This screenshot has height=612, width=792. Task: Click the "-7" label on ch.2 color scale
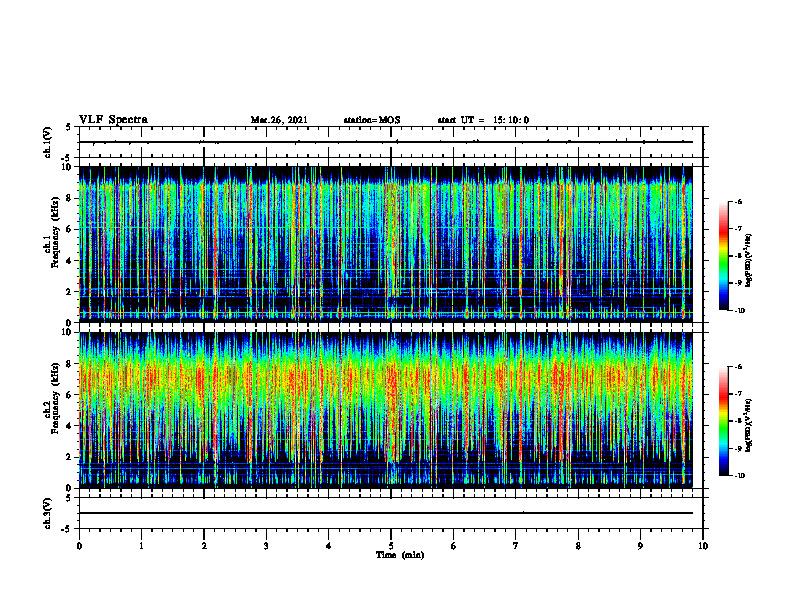point(737,394)
